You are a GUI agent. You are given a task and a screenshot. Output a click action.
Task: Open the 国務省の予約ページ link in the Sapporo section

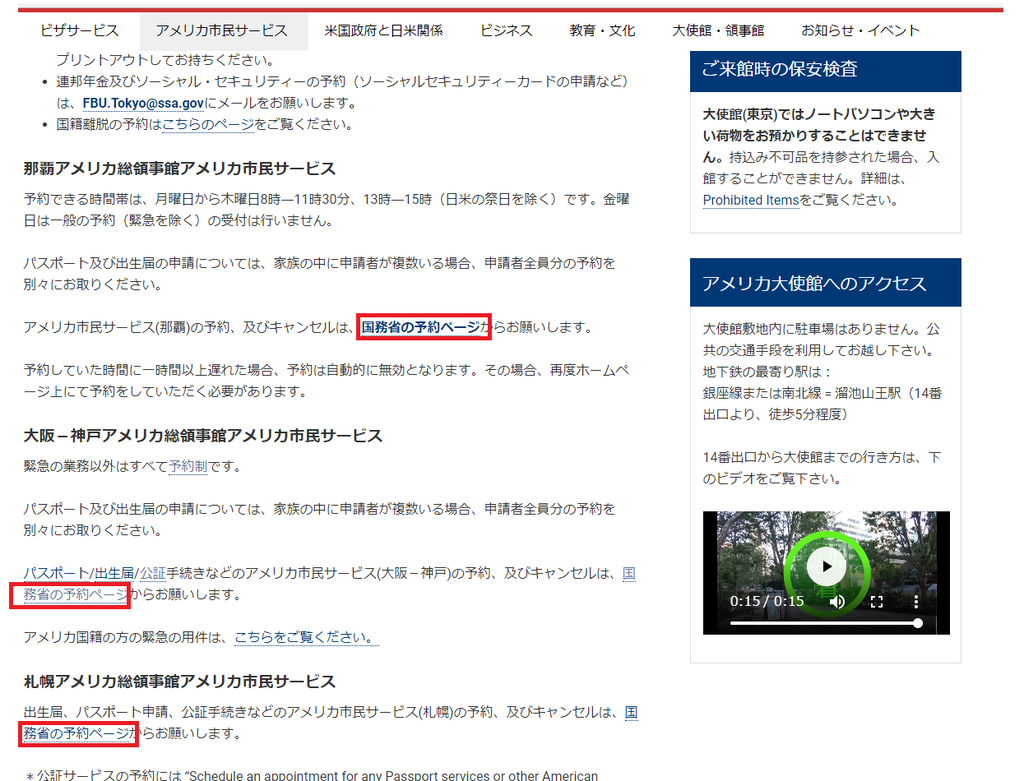click(77, 735)
